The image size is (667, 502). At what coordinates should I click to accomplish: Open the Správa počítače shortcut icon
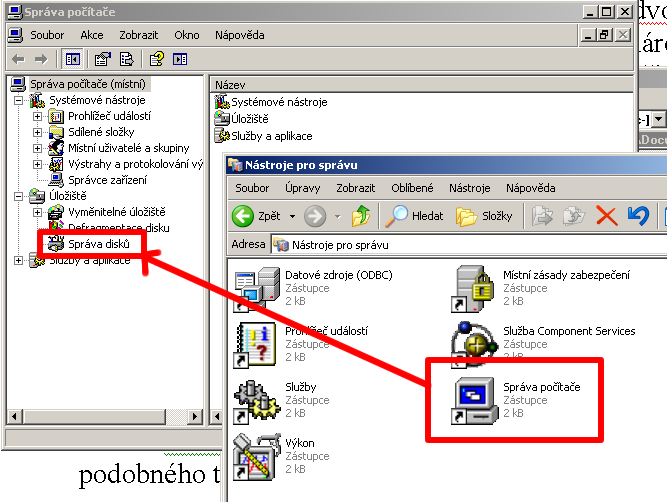point(472,398)
